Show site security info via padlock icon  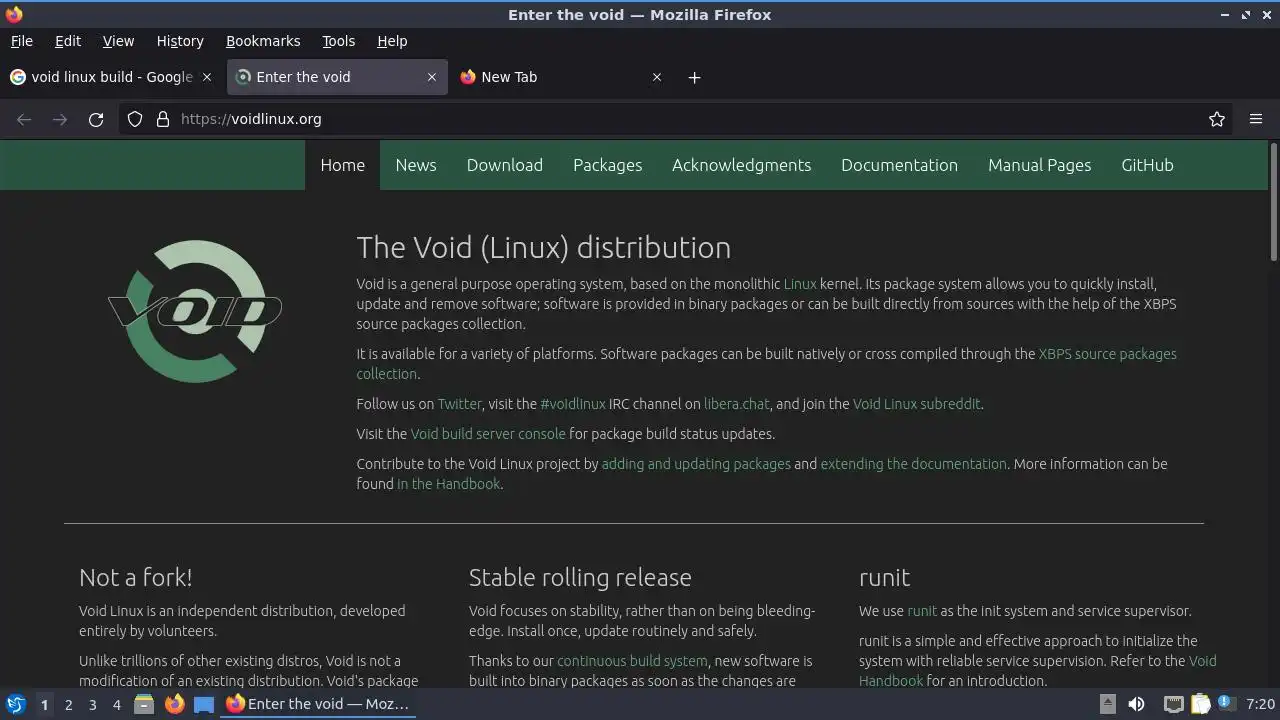click(x=163, y=119)
